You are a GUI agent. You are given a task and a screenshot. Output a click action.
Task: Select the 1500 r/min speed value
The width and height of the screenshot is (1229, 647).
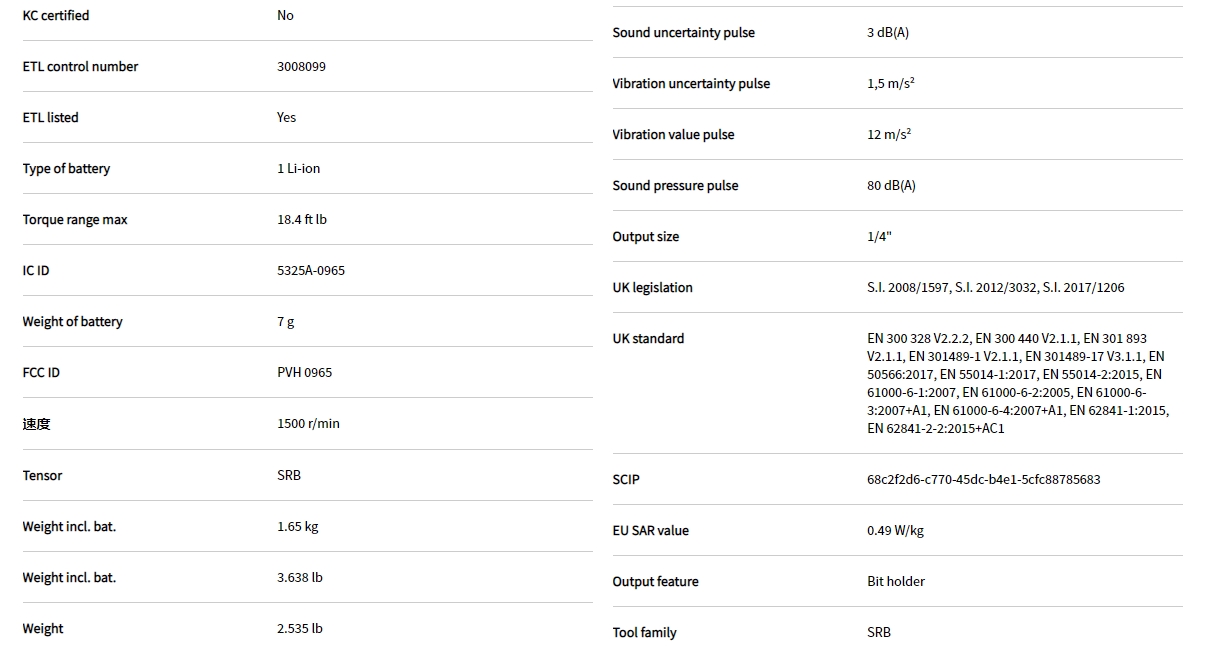(308, 424)
